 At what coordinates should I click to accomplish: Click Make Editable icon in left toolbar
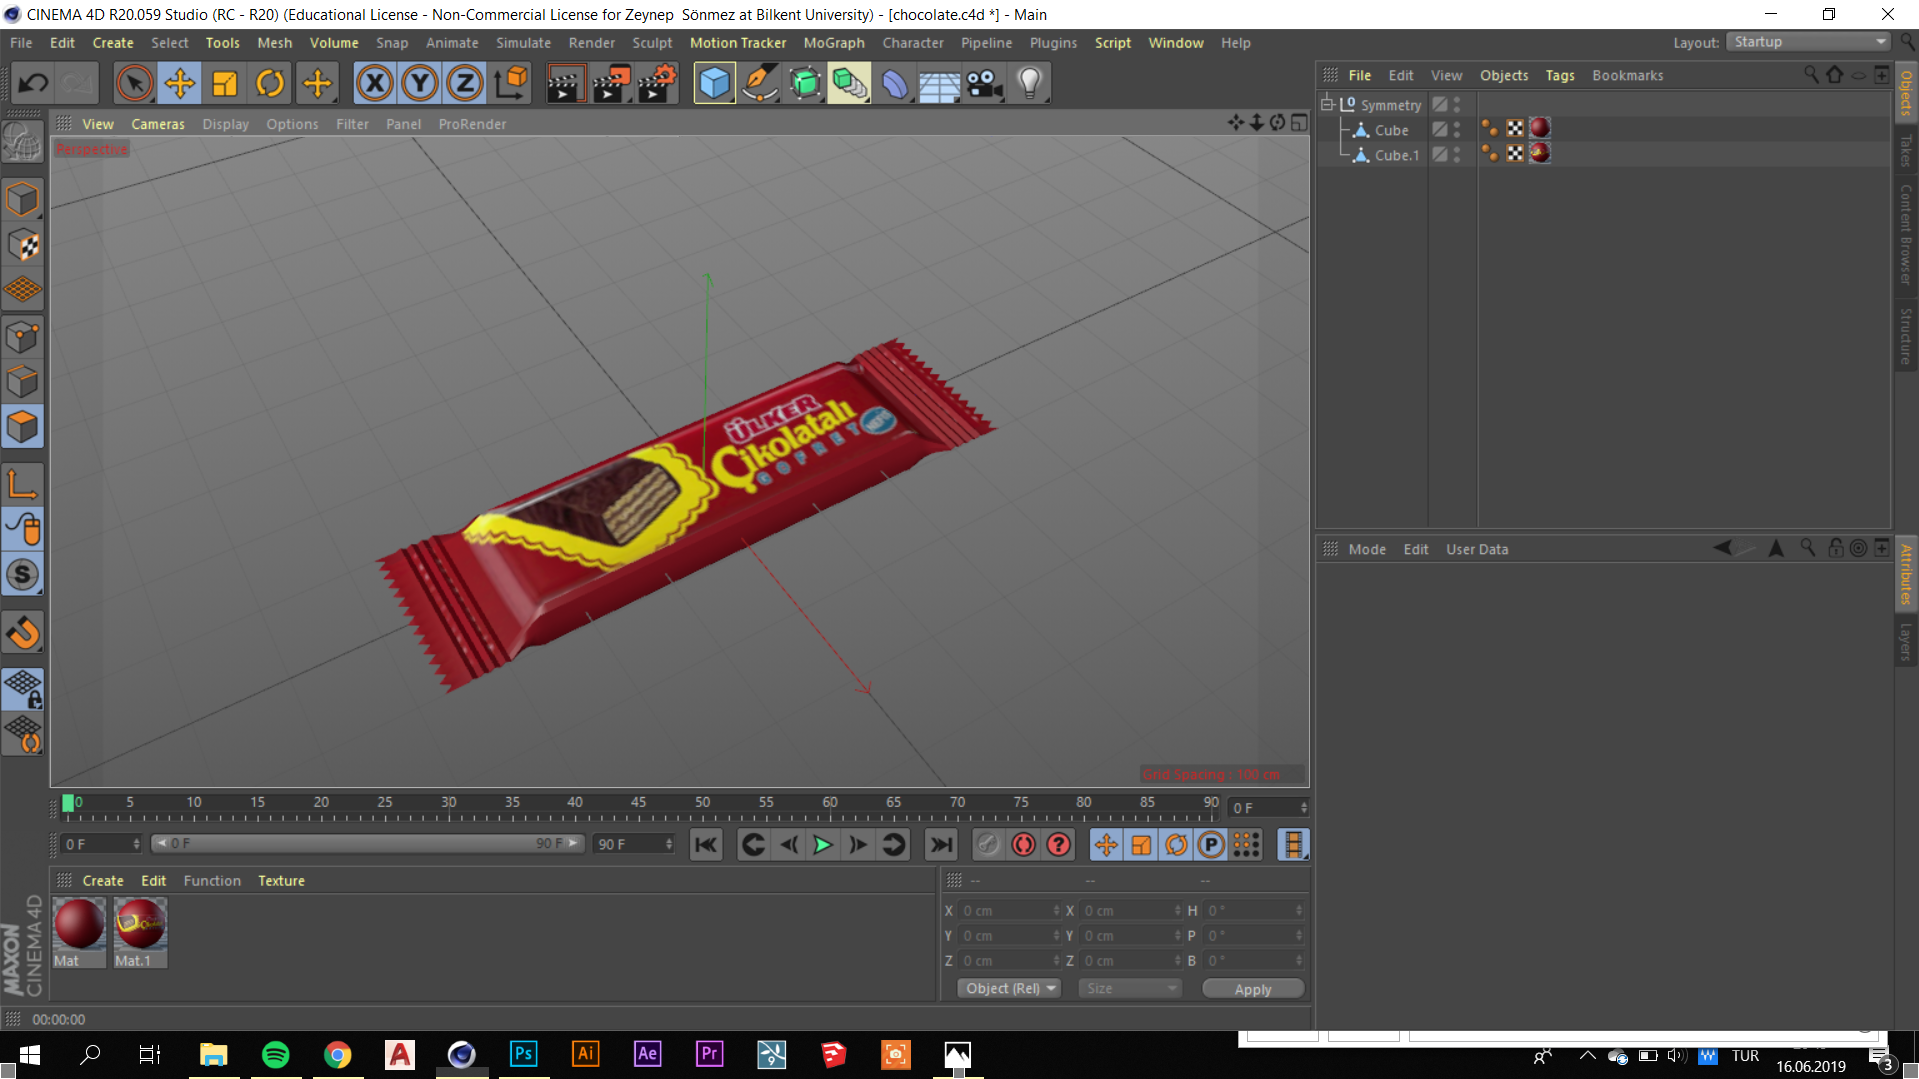click(23, 144)
